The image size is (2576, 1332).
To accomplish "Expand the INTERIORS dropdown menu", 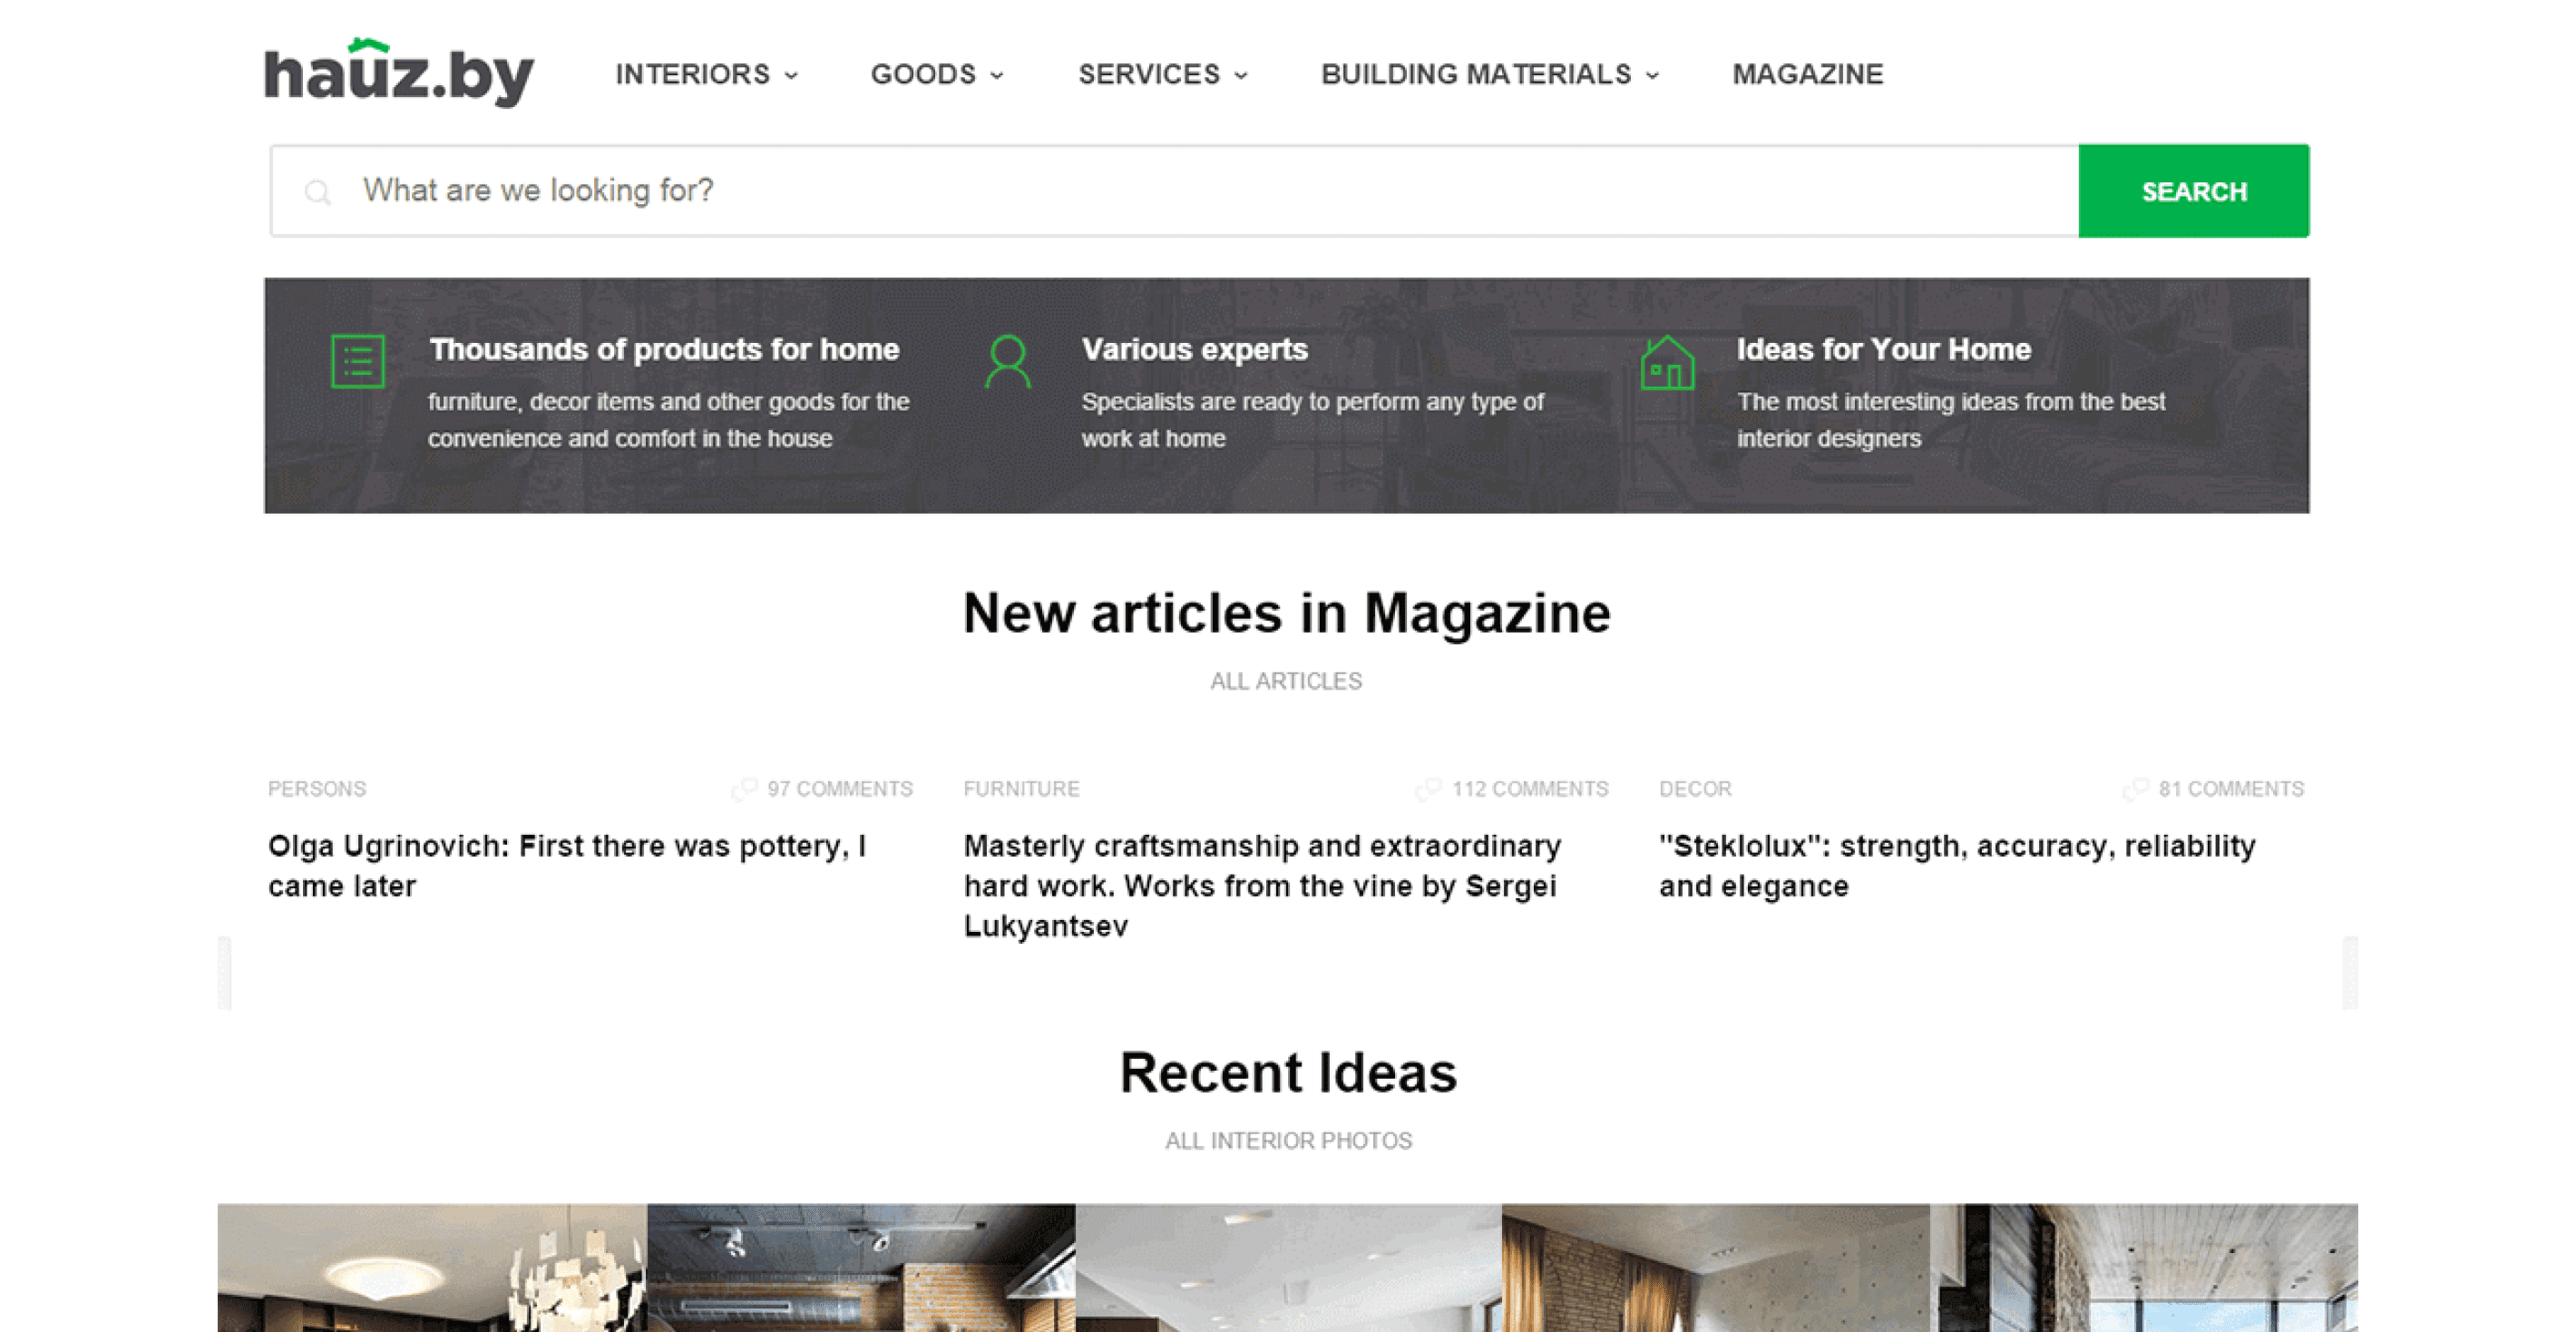I will (x=707, y=72).
